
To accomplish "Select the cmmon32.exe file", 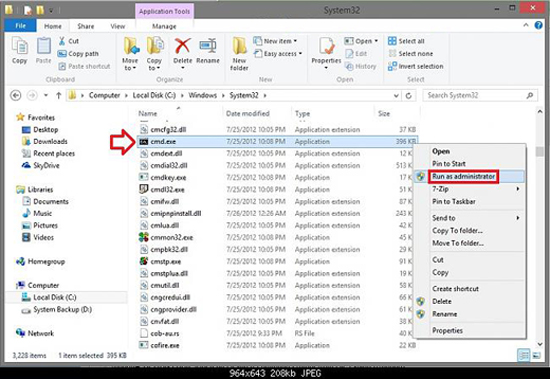I will tap(172, 238).
